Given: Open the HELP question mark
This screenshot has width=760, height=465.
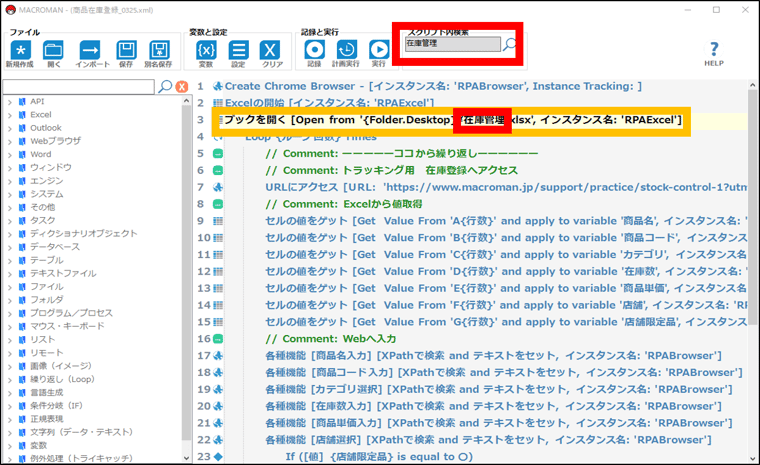Looking at the screenshot, I should coord(713,49).
